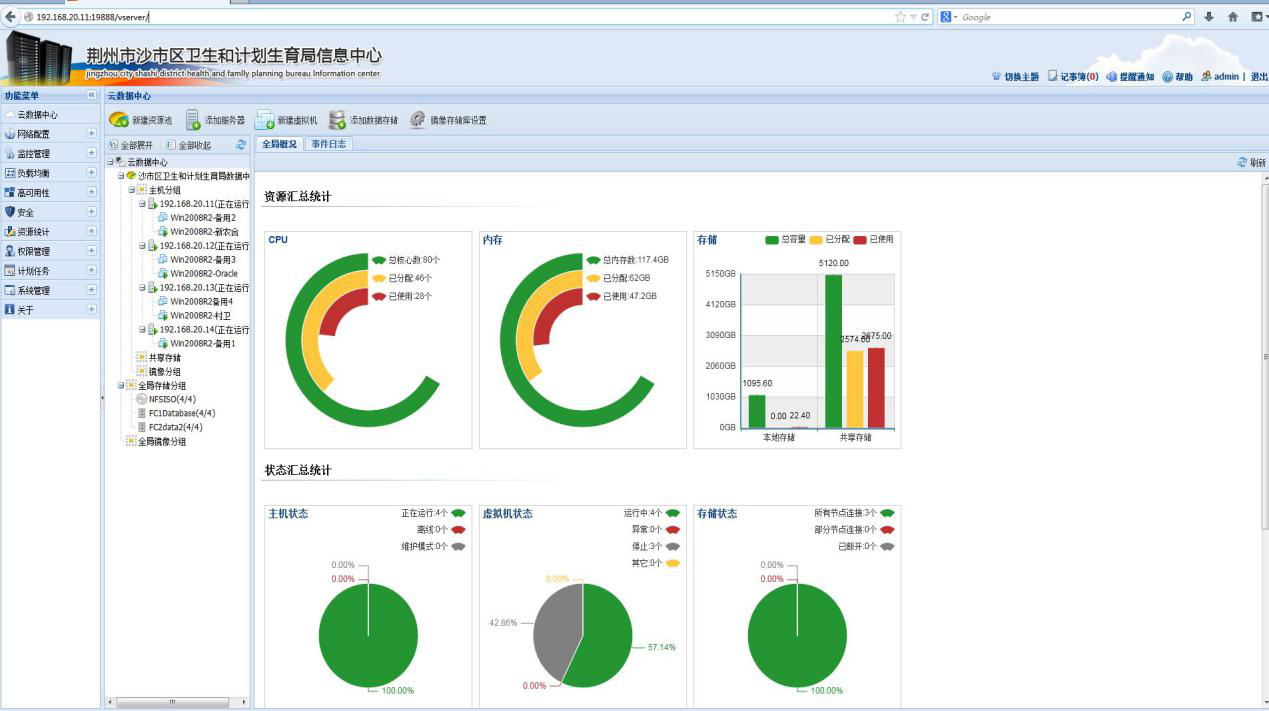The height and width of the screenshot is (711, 1269).
Task: Click the 新建资源池 toolbar icon
Action: pyautogui.click(x=119, y=120)
